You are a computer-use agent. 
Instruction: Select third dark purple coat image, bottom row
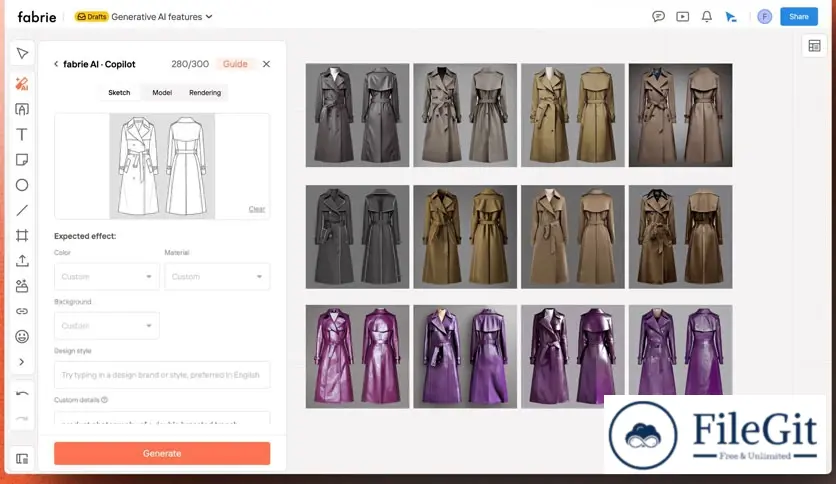(x=573, y=357)
